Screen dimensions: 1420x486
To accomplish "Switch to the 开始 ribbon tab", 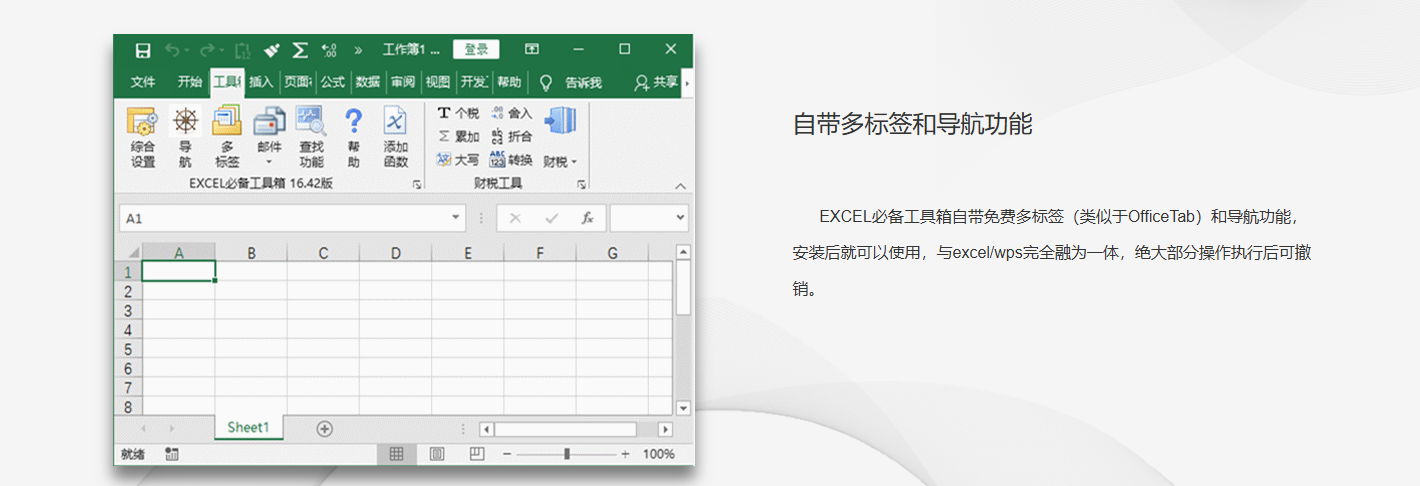I will tap(189, 82).
